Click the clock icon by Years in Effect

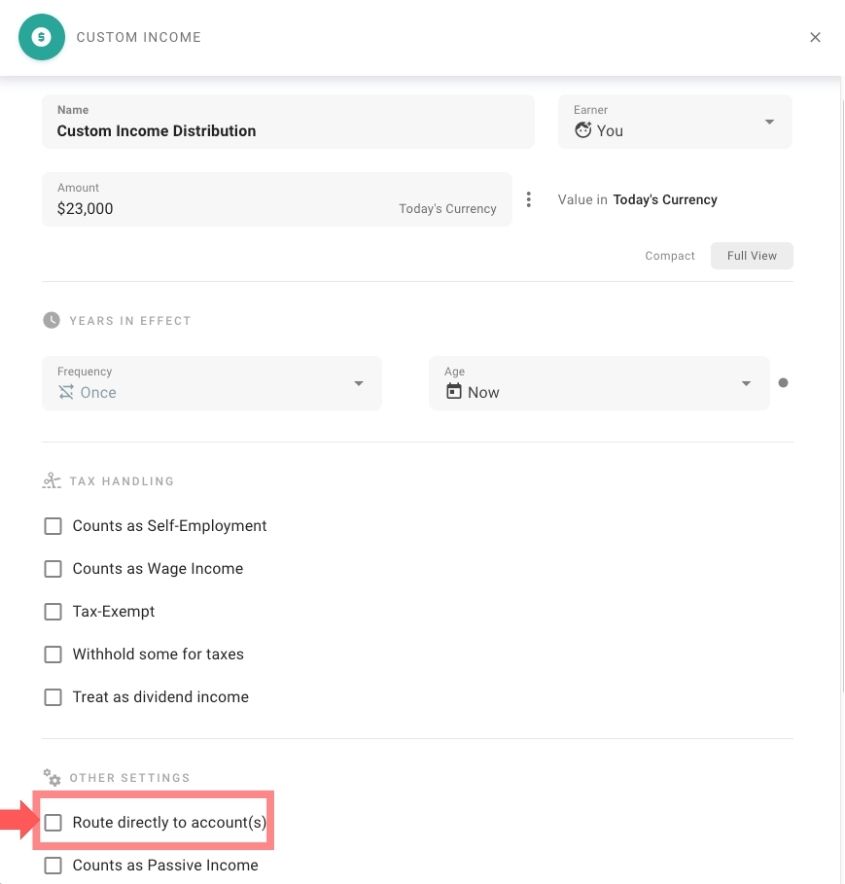coord(51,320)
